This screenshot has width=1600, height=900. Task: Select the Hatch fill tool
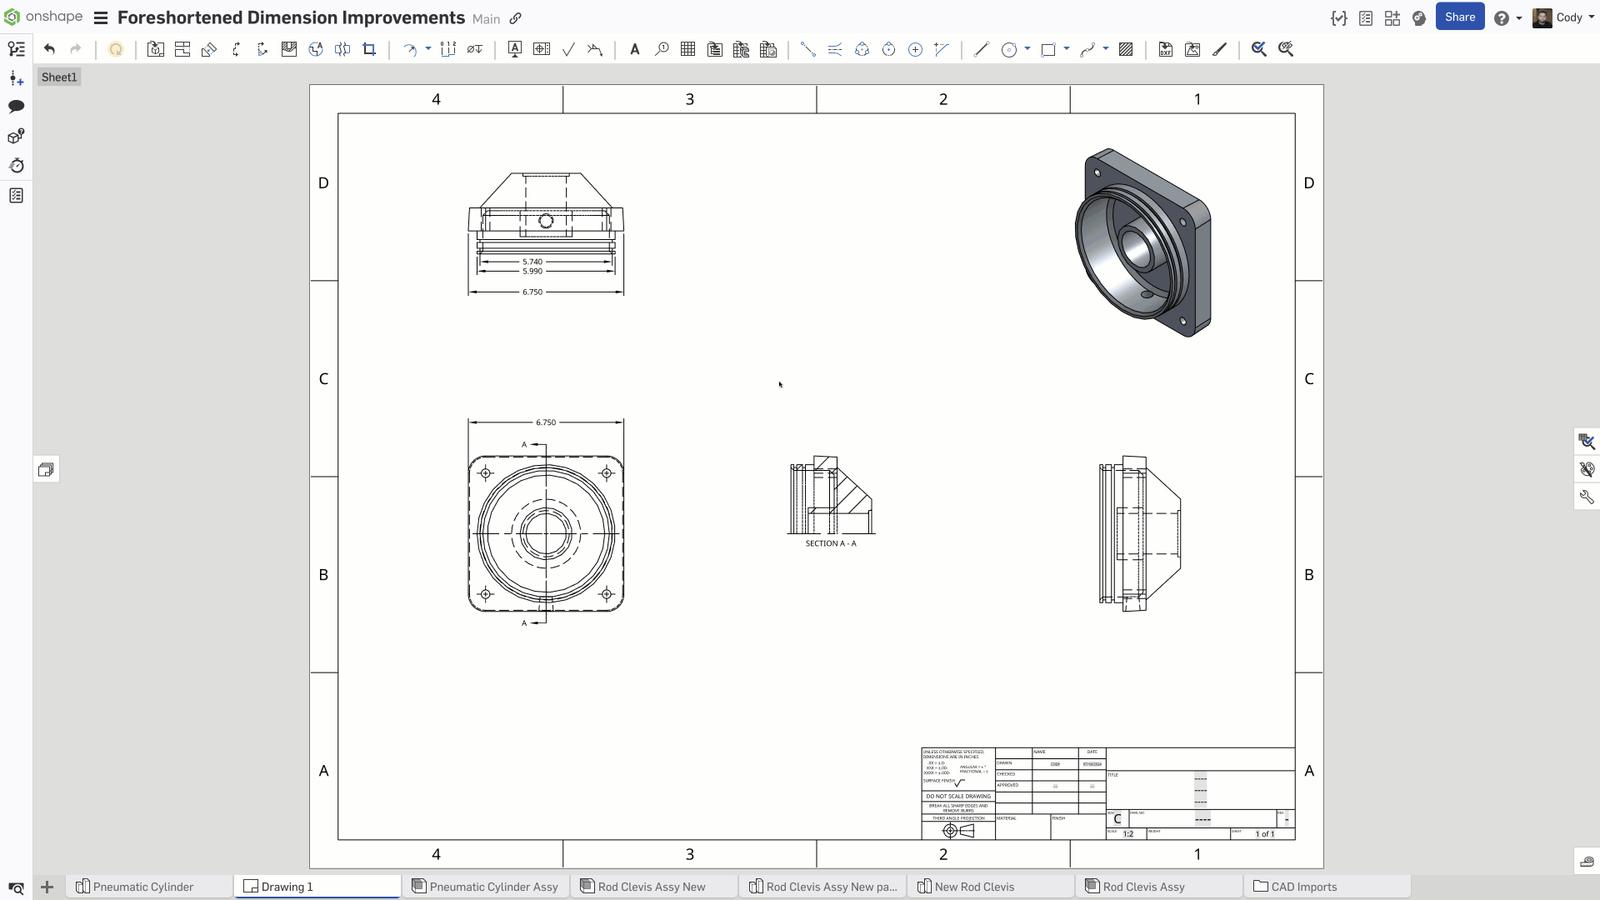pyautogui.click(x=1126, y=49)
